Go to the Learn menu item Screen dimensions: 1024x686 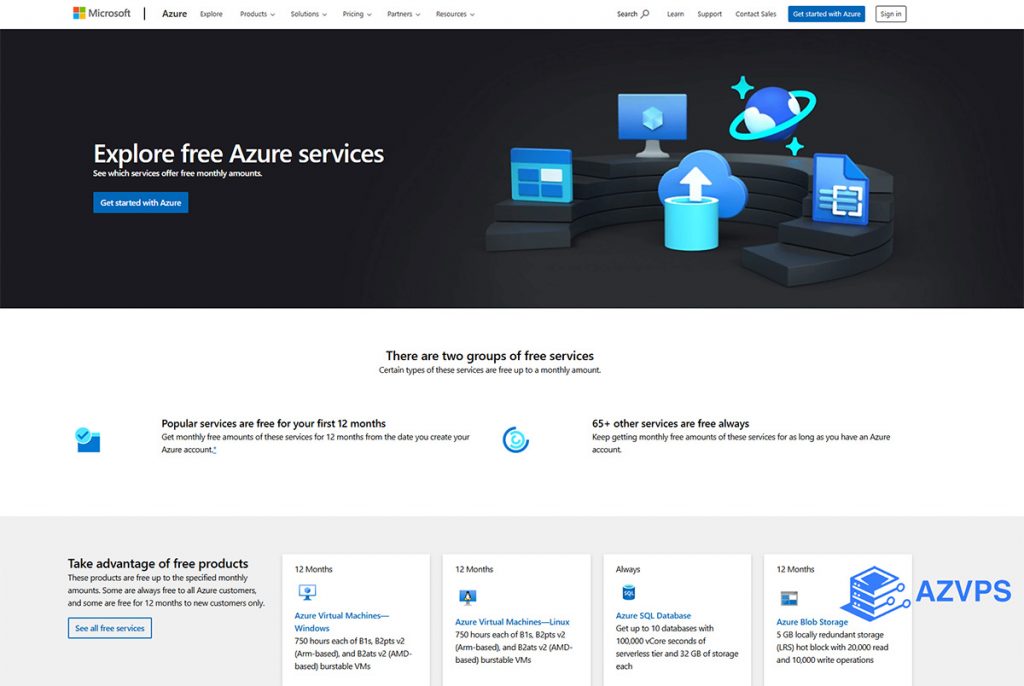click(x=675, y=15)
